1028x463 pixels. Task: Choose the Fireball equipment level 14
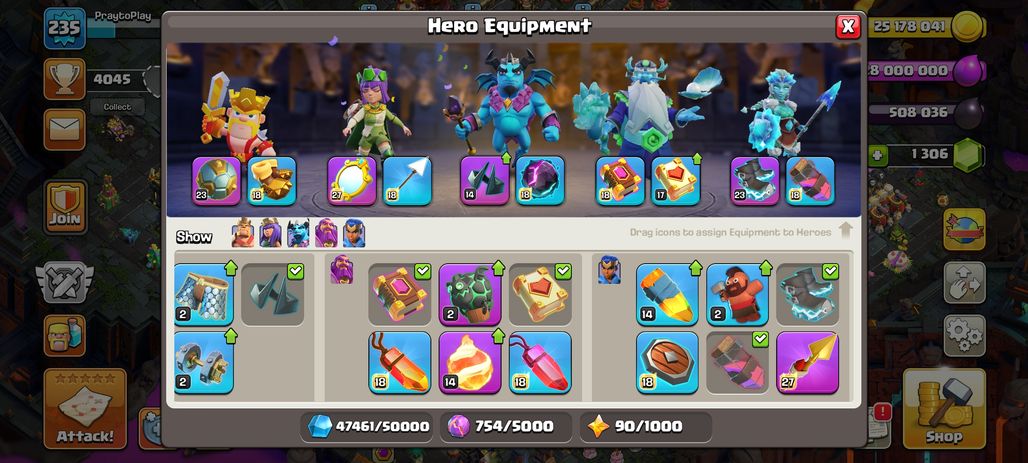tap(469, 363)
